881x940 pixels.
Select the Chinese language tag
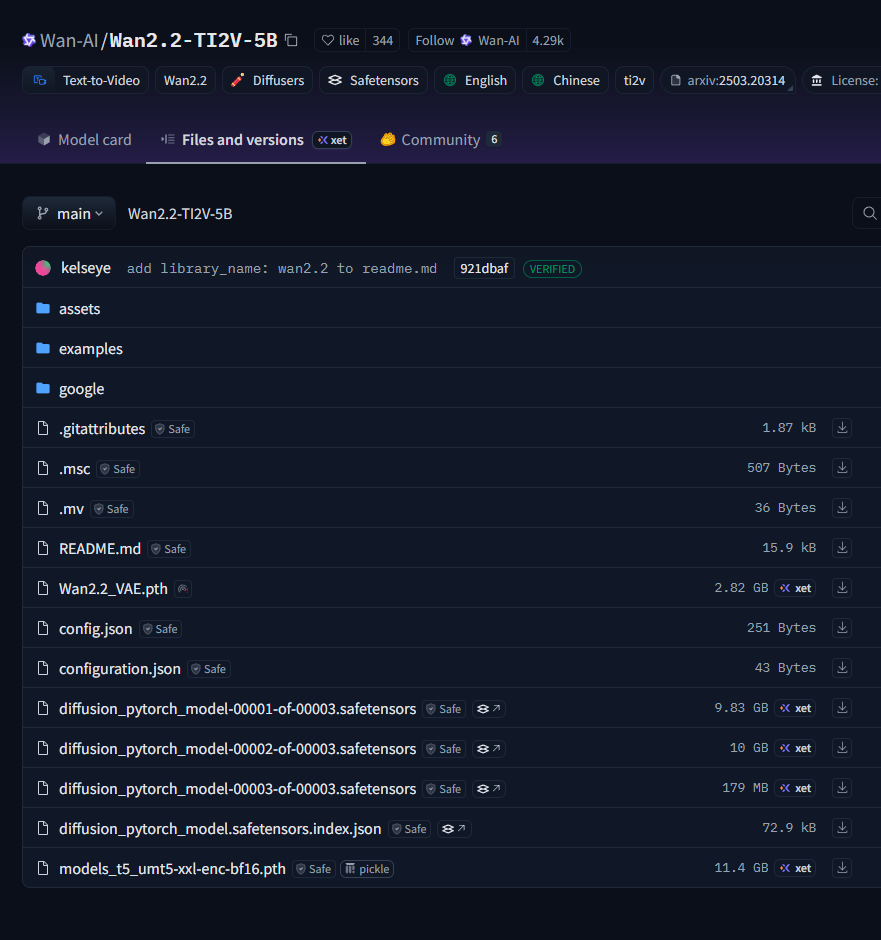[565, 80]
